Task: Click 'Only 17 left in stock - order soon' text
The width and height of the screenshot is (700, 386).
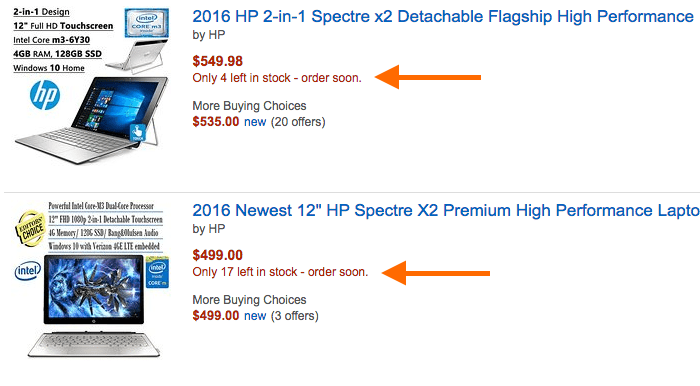Action: pos(280,272)
